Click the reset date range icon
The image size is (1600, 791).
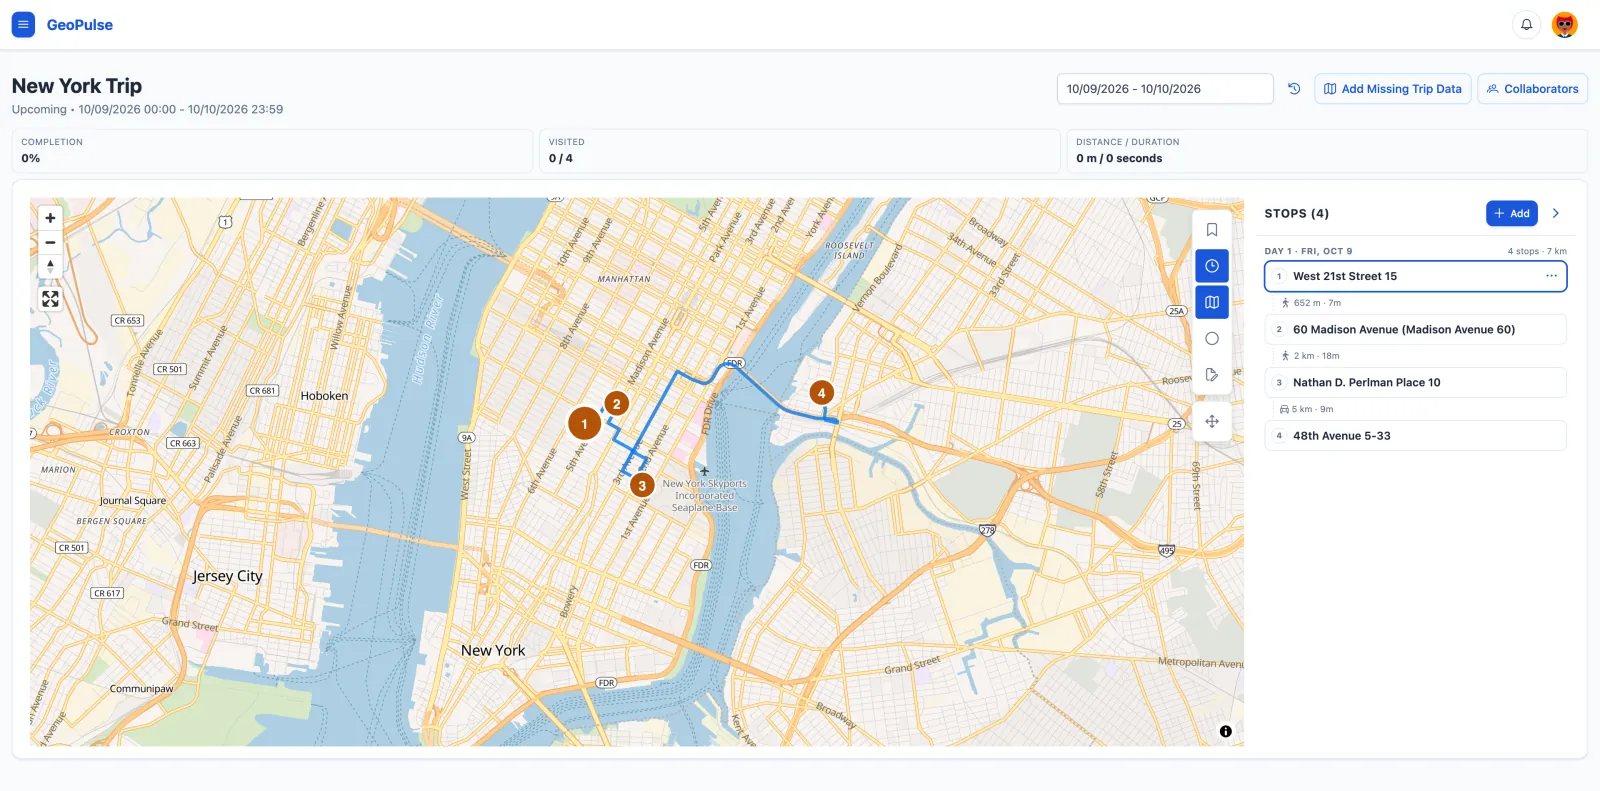click(x=1294, y=89)
